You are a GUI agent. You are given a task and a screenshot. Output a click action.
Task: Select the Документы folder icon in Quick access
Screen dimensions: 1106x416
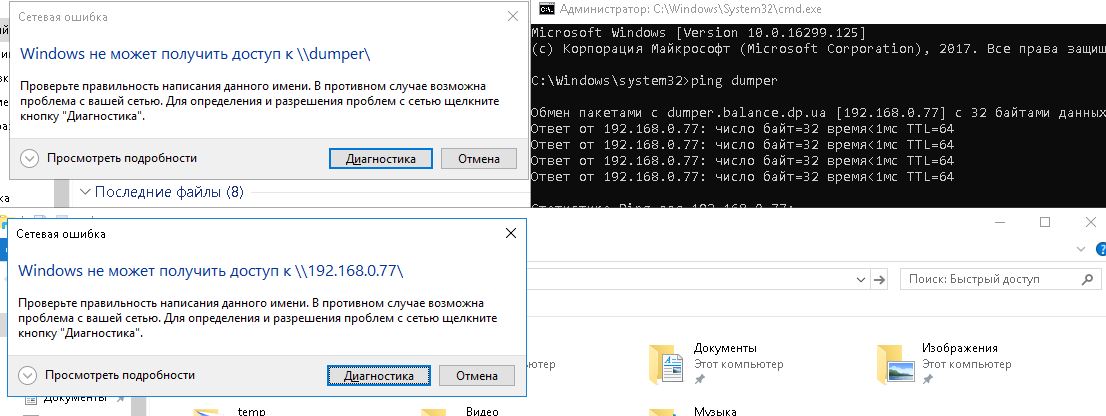666,365
